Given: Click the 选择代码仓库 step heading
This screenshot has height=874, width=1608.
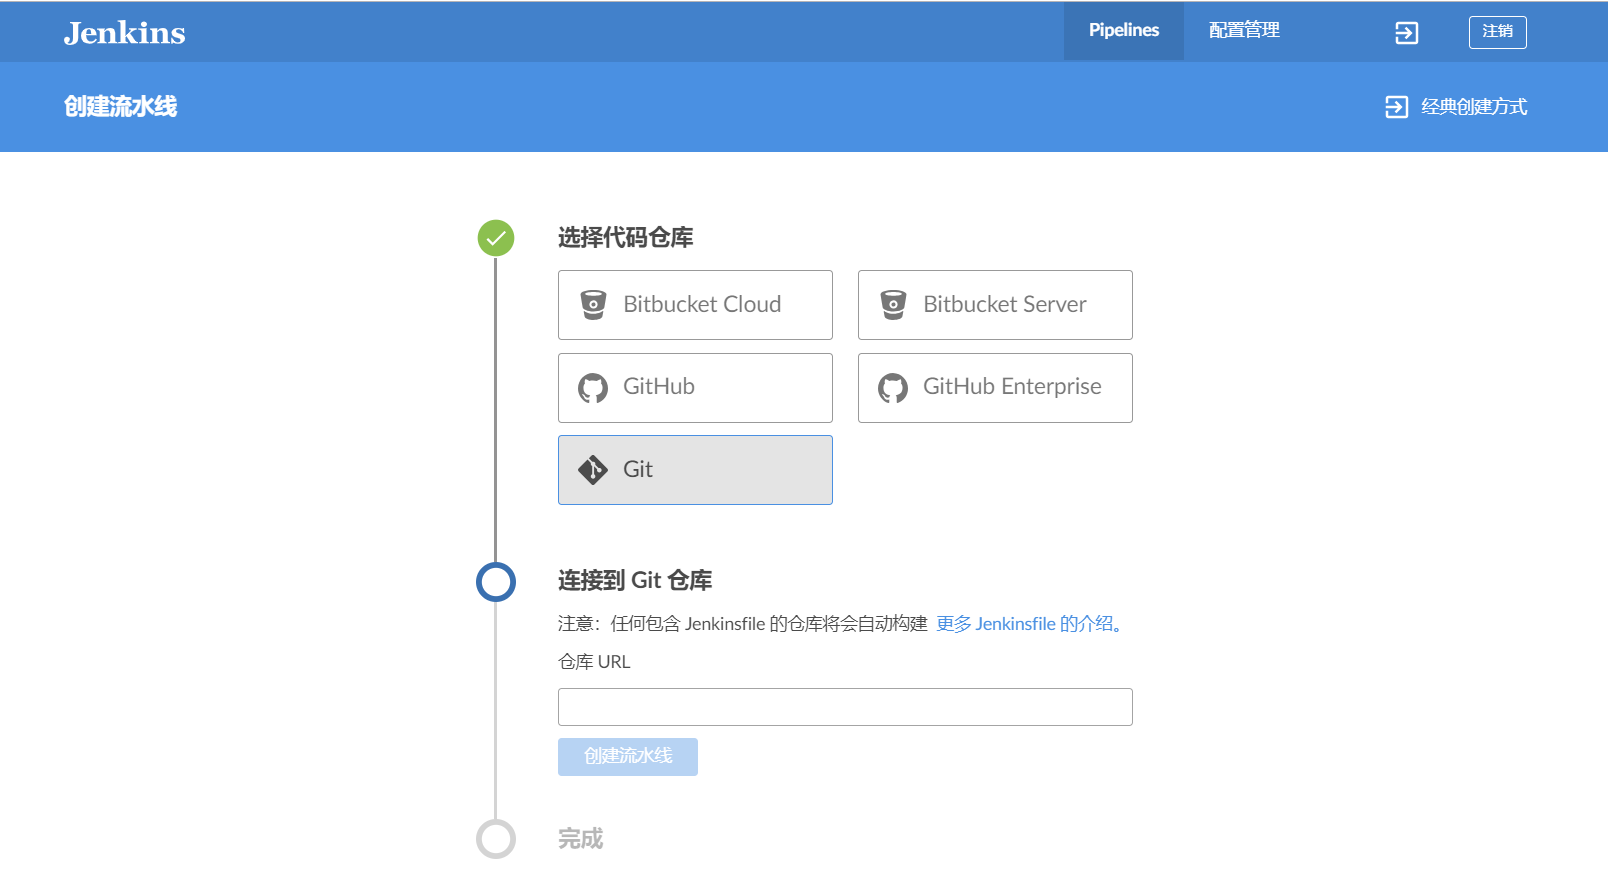Looking at the screenshot, I should click(x=625, y=238).
